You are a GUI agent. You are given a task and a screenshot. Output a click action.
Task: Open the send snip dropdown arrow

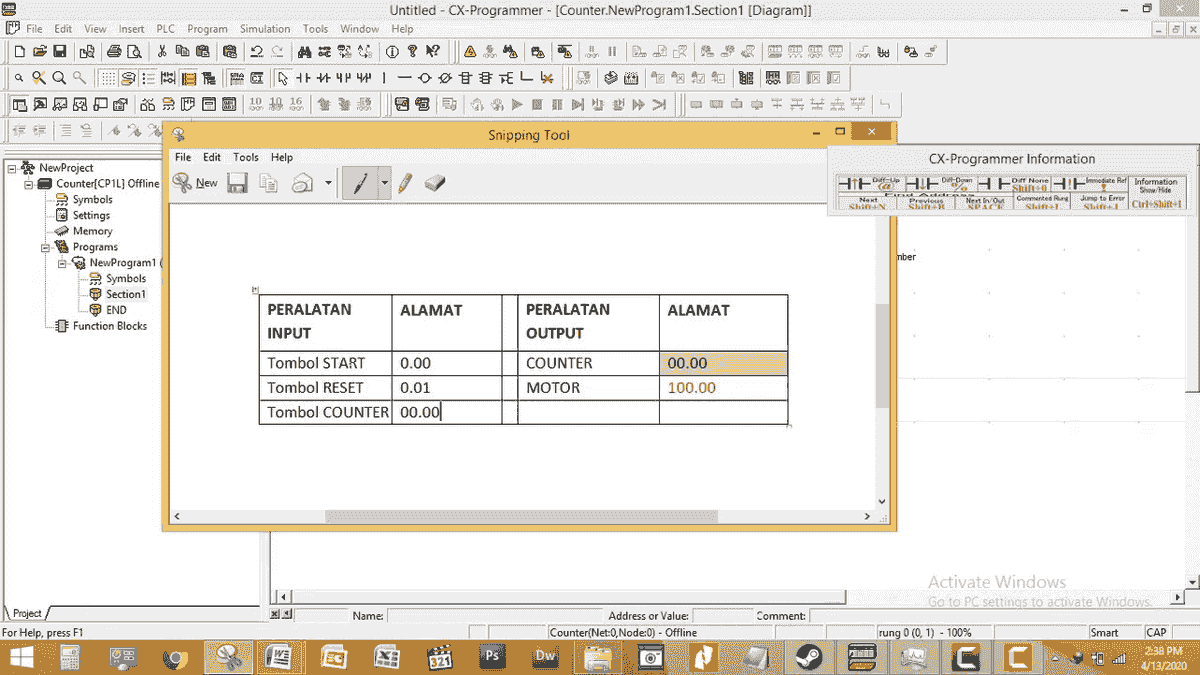click(x=328, y=183)
